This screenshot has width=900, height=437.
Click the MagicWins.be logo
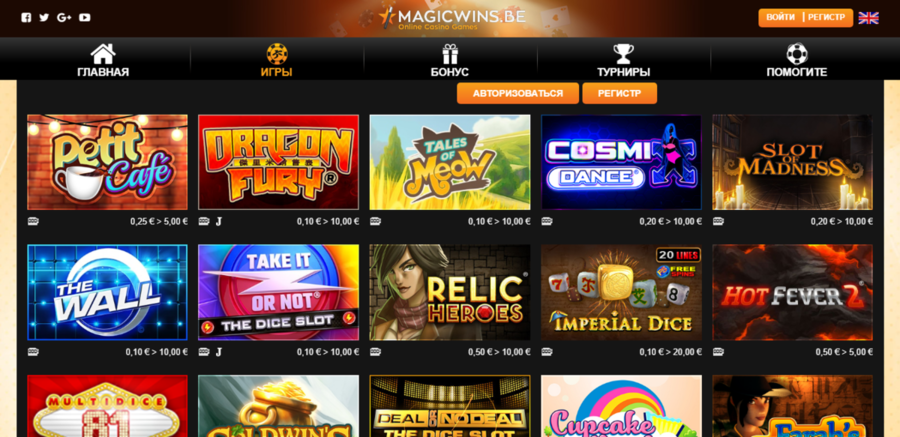[452, 18]
